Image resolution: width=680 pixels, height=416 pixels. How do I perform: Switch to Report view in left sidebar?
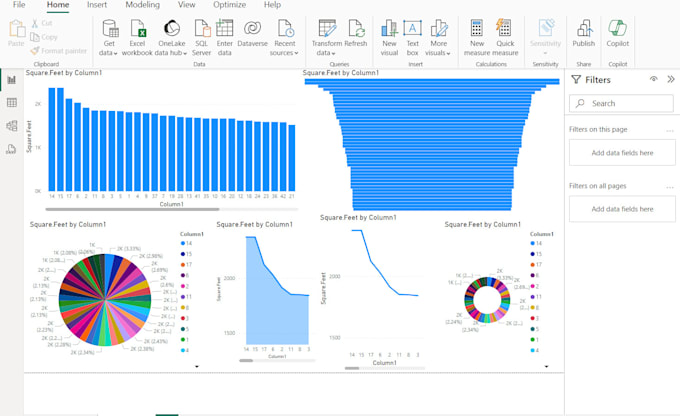point(12,80)
